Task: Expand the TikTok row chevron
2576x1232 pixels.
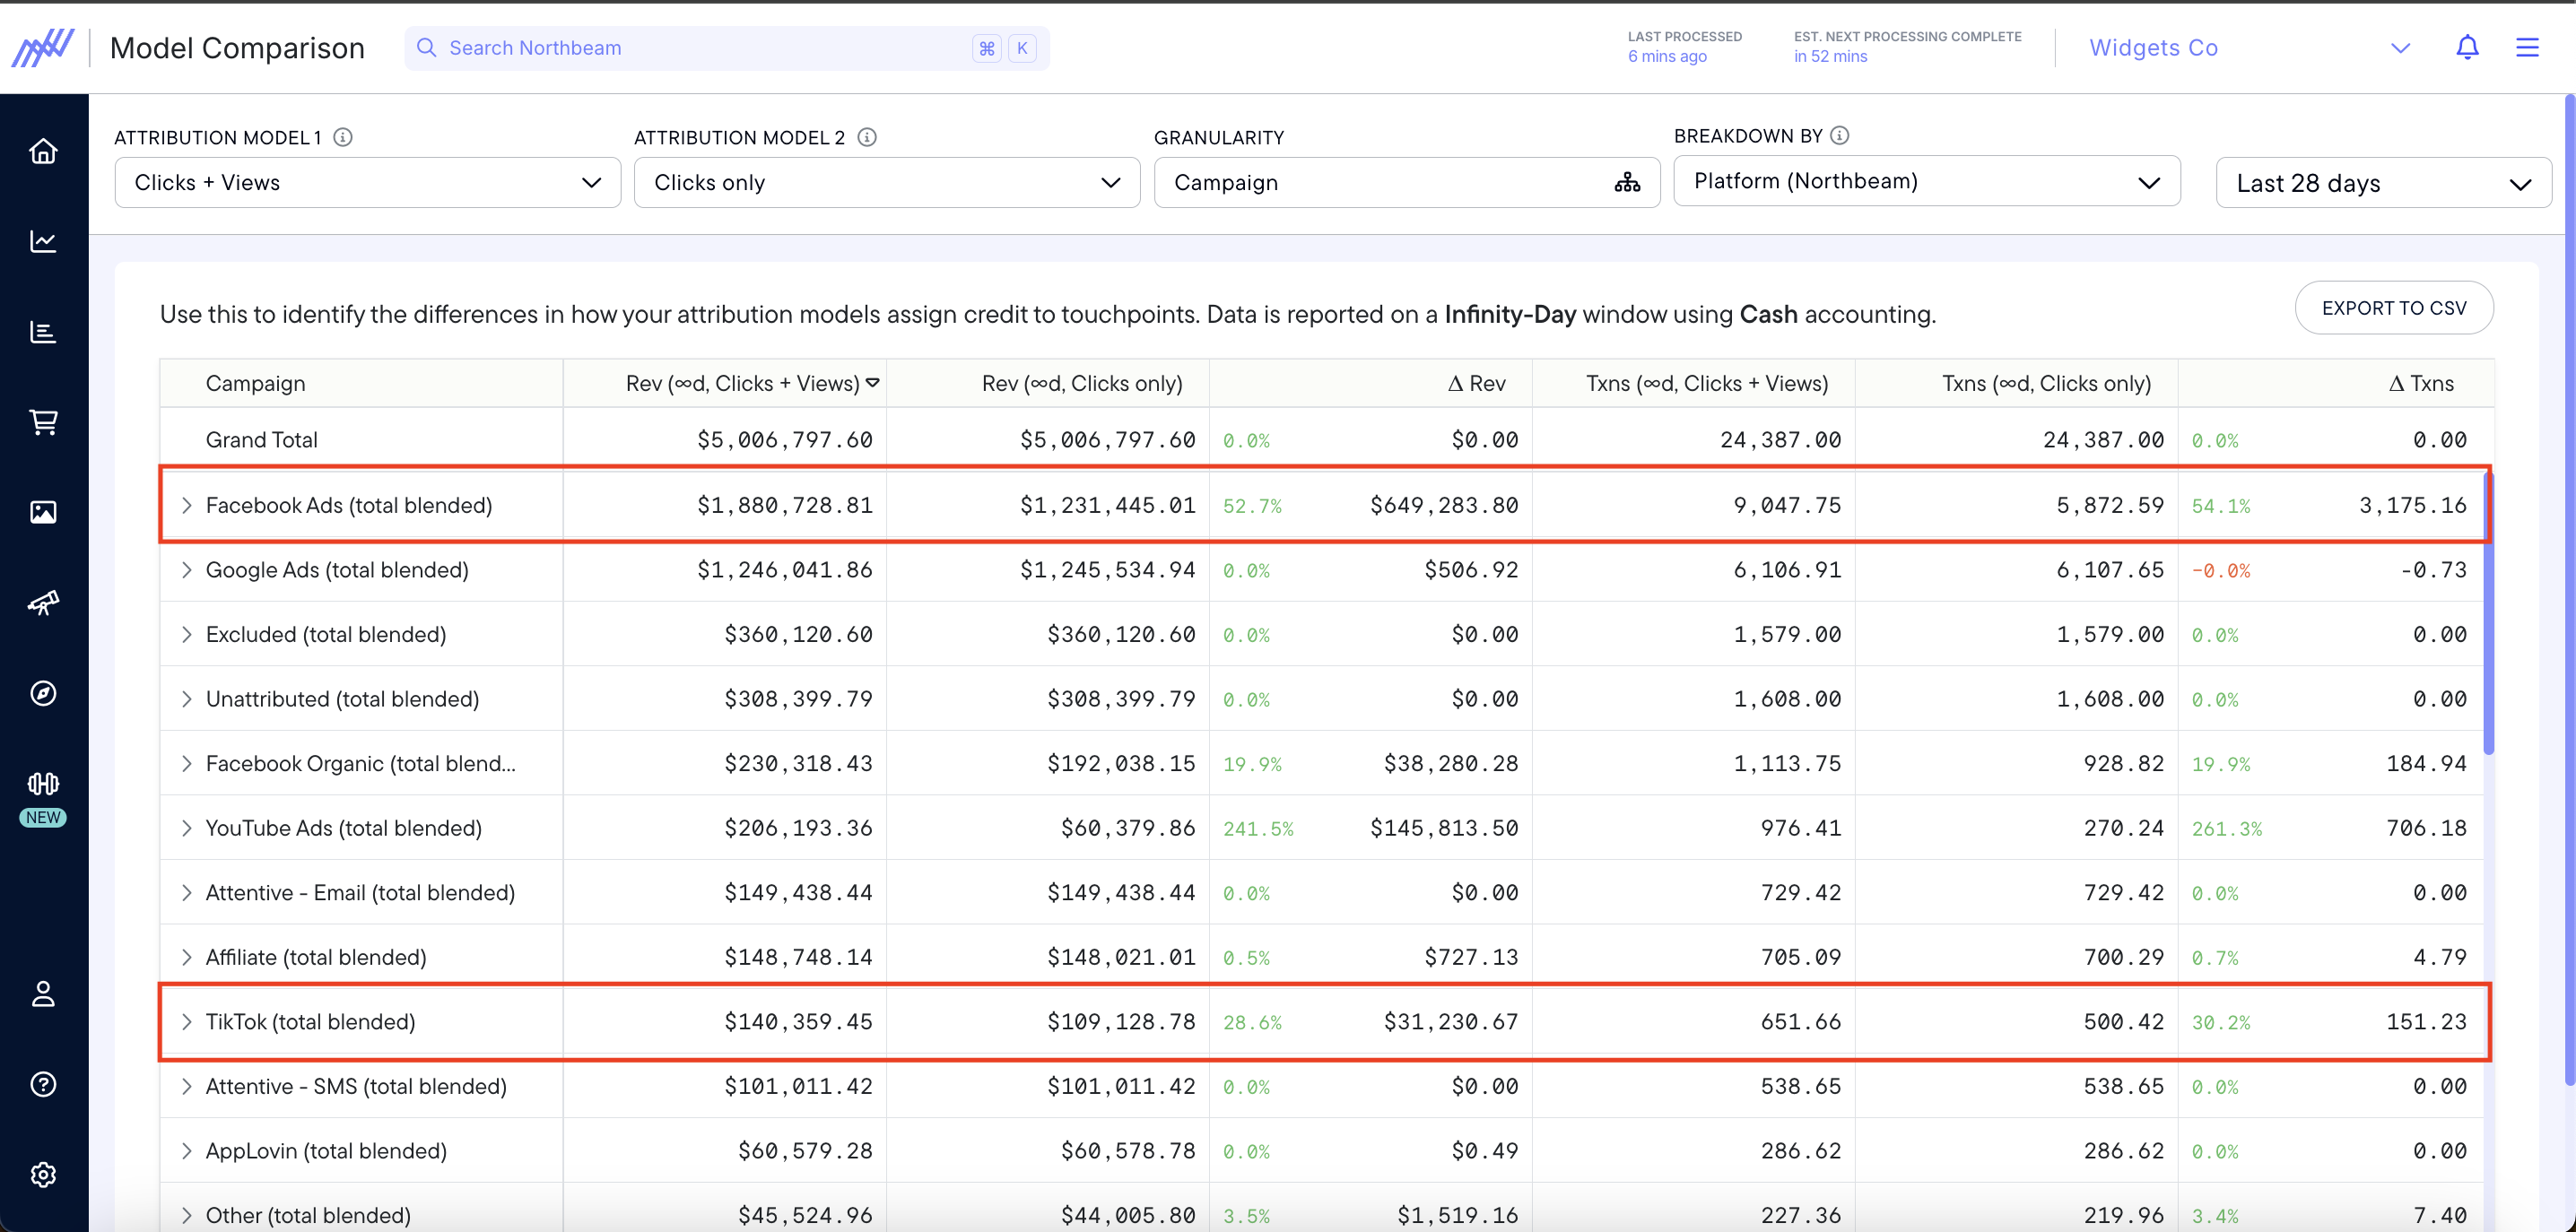Action: (x=187, y=1021)
